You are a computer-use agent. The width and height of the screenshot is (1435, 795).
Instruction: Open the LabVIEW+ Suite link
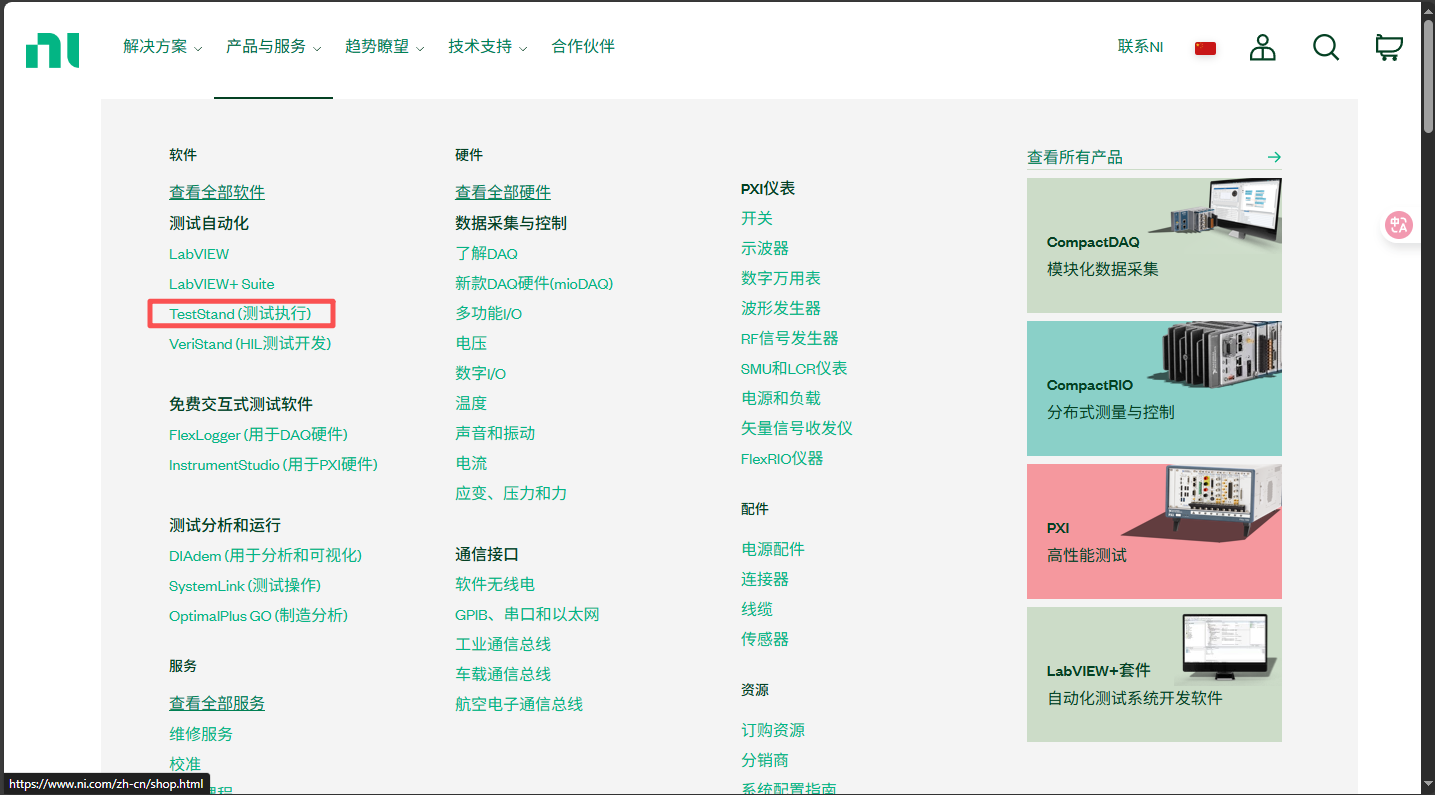(221, 284)
